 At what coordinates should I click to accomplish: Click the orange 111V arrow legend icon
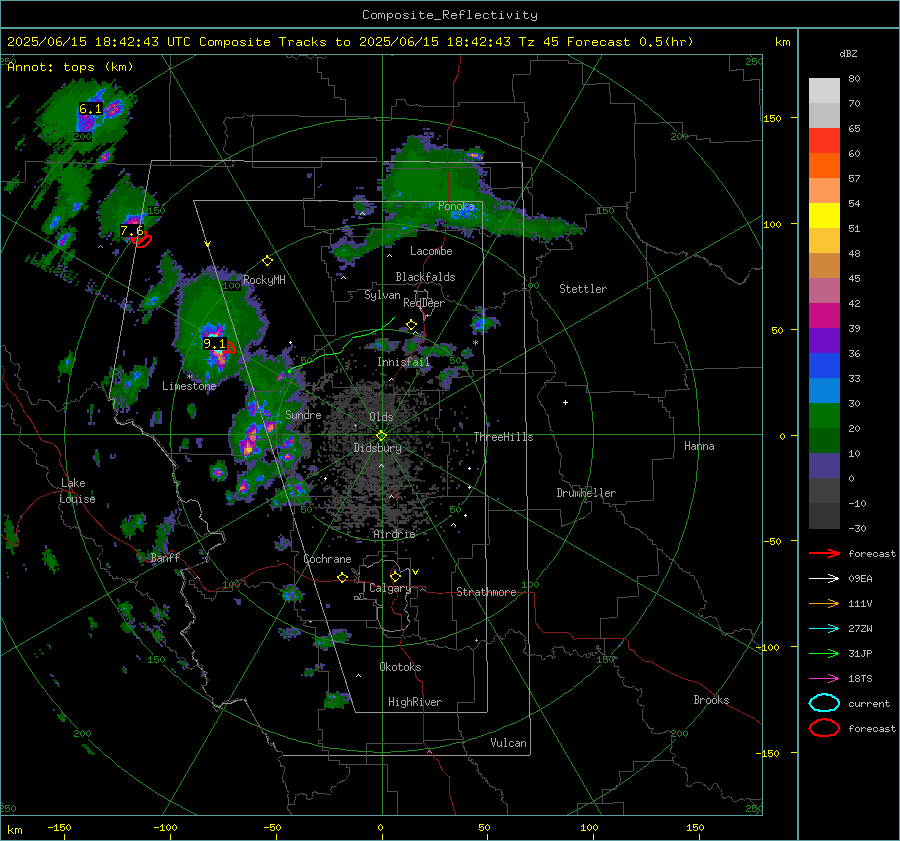[824, 603]
